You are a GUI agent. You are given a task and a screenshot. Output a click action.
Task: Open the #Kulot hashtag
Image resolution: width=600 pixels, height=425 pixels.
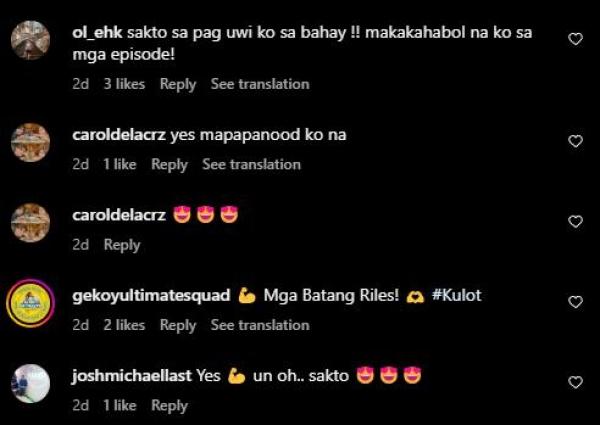(x=457, y=295)
